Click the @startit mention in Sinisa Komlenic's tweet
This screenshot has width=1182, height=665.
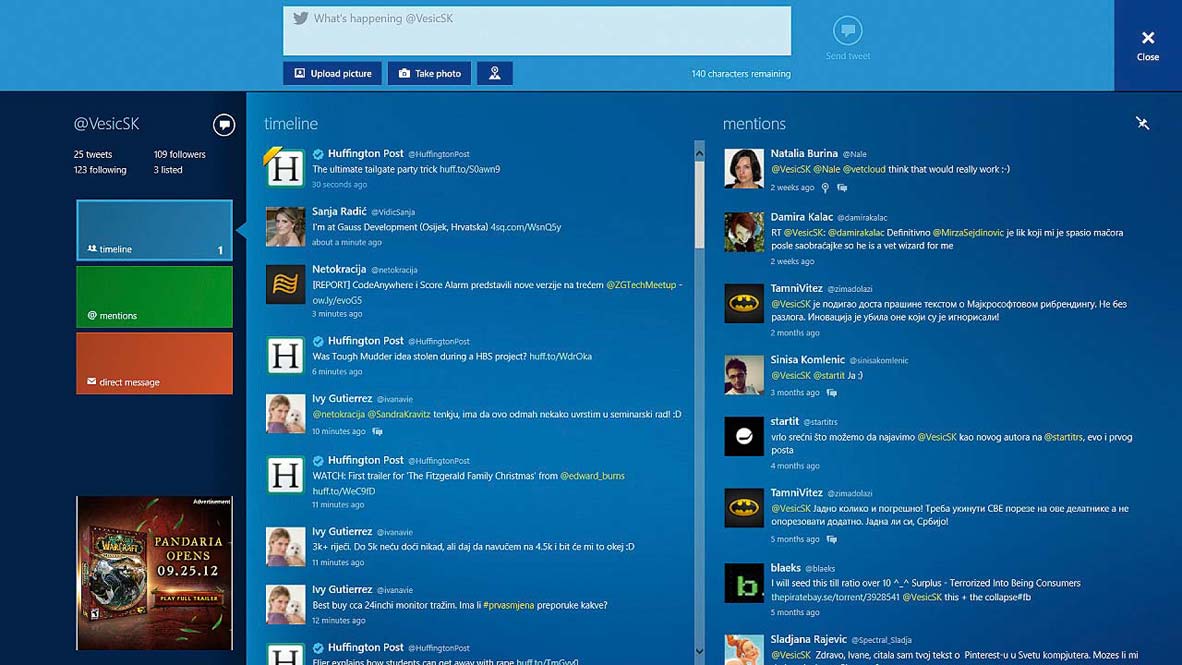828,375
